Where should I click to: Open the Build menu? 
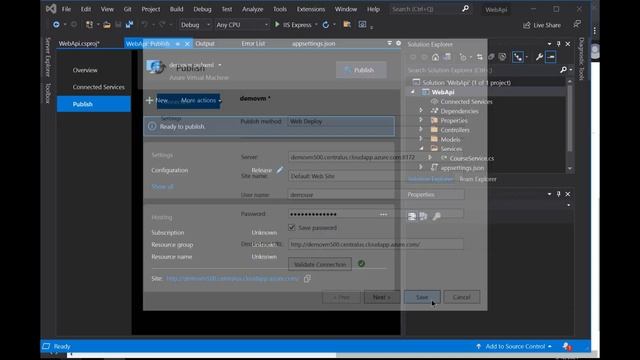pyautogui.click(x=176, y=9)
